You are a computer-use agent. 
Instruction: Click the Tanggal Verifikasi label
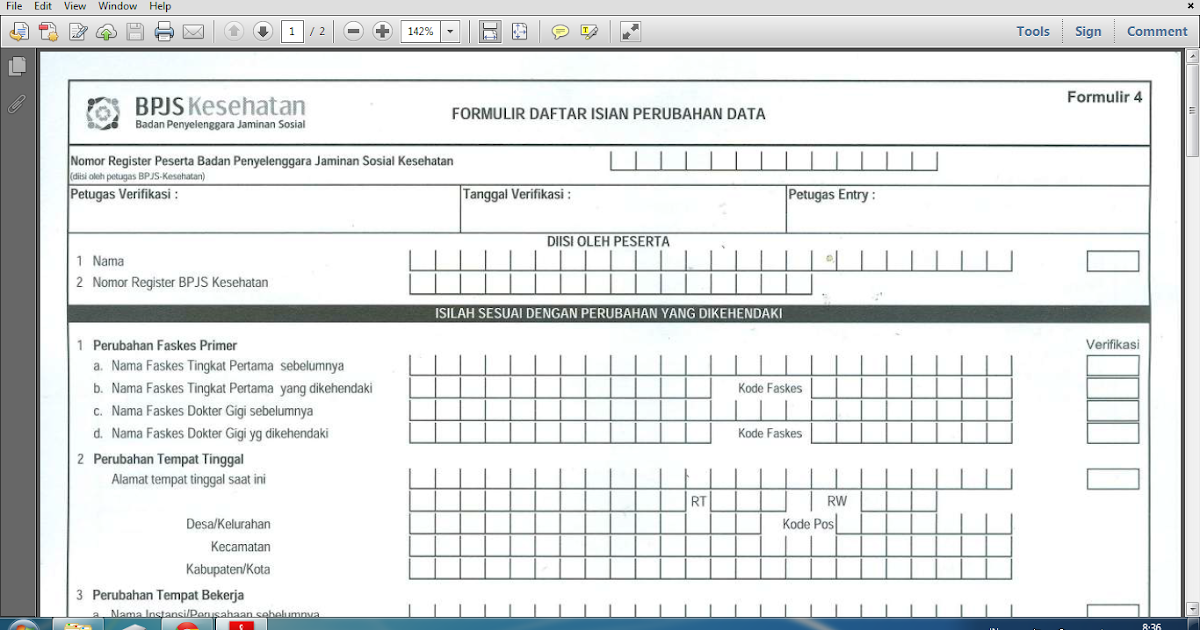coord(516,194)
